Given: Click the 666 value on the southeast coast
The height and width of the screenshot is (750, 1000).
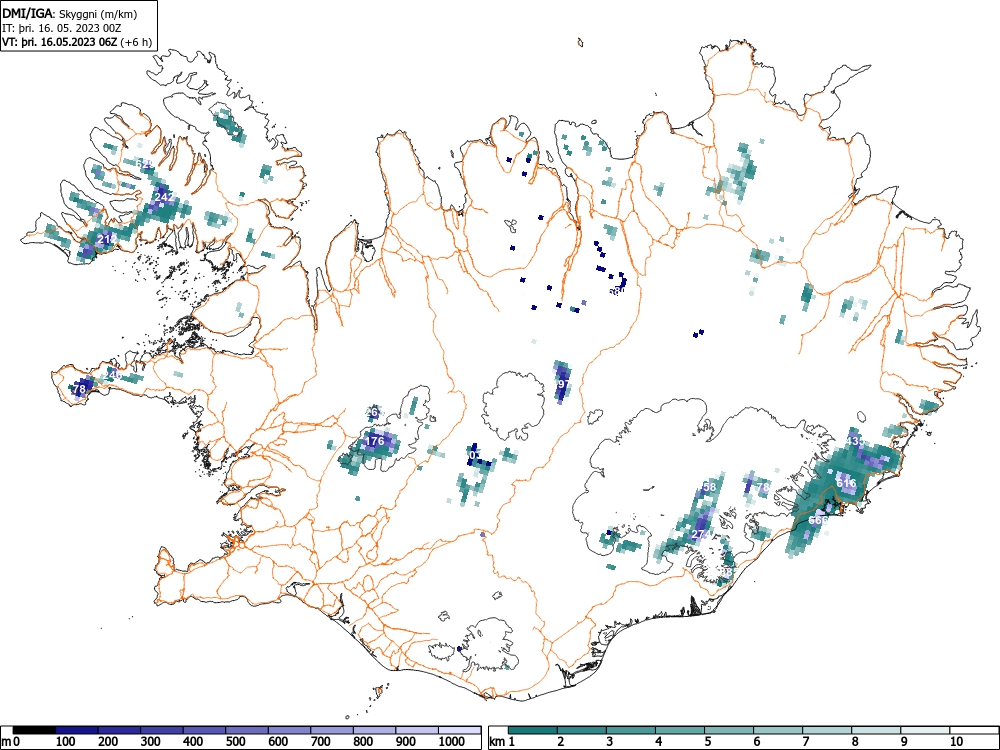Looking at the screenshot, I should click(x=818, y=520).
